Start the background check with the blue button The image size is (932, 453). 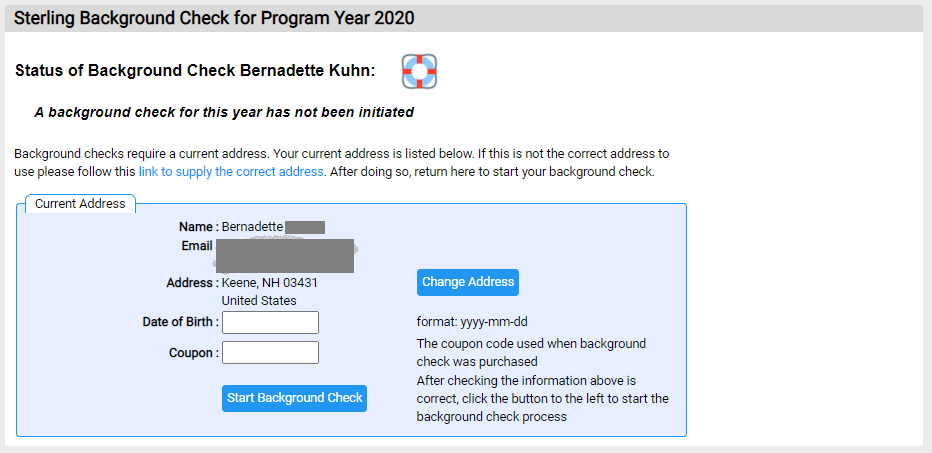pos(294,398)
